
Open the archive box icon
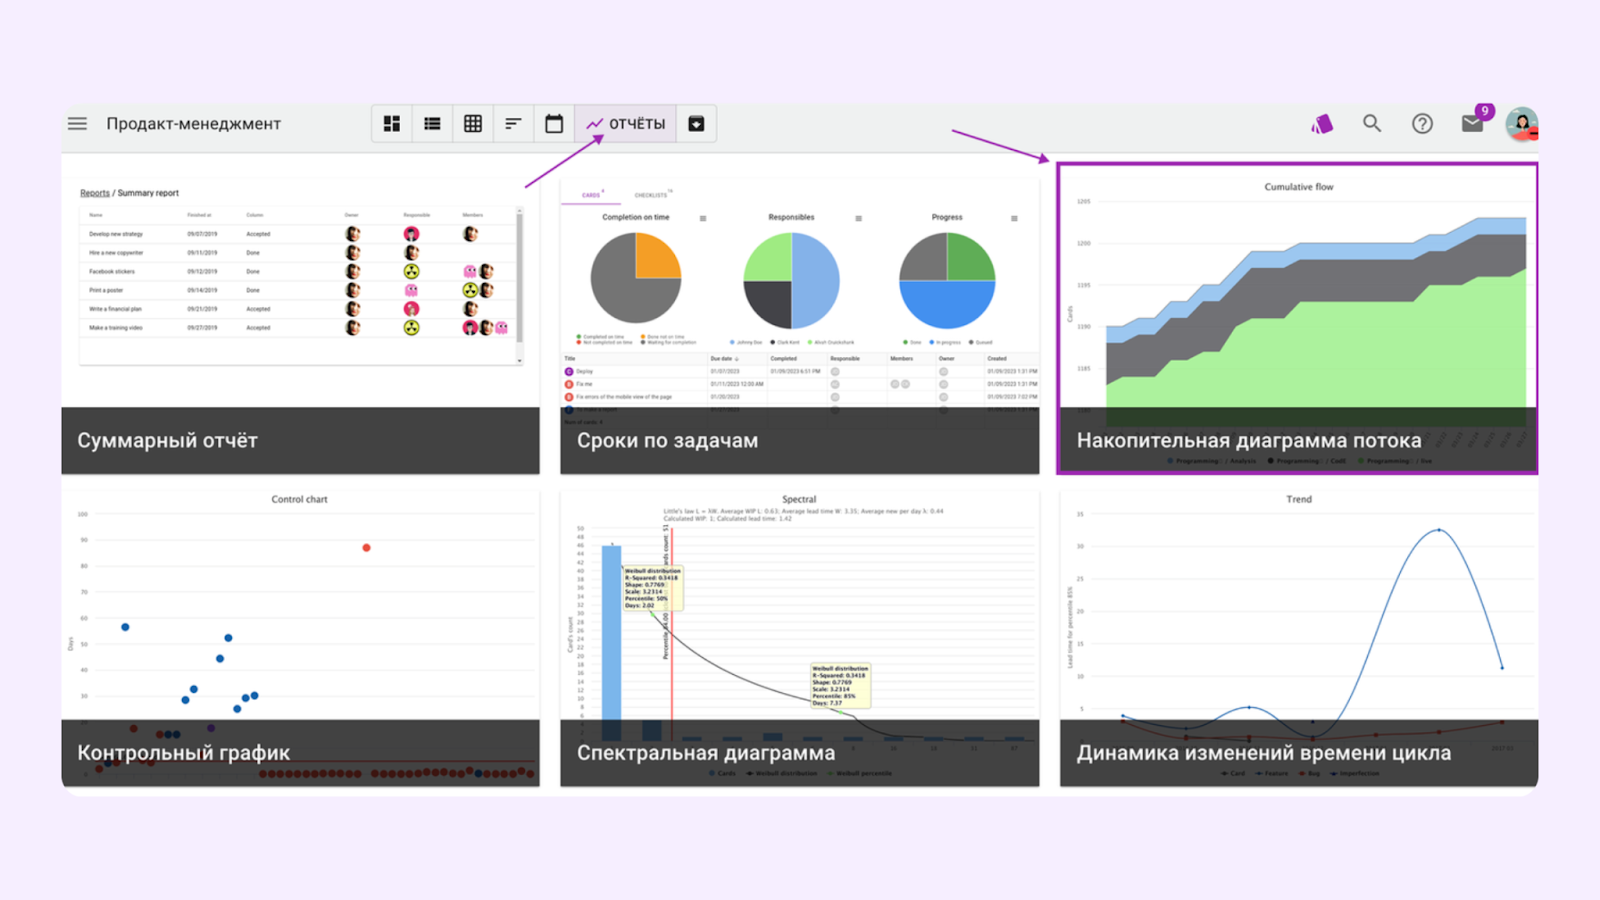696,124
